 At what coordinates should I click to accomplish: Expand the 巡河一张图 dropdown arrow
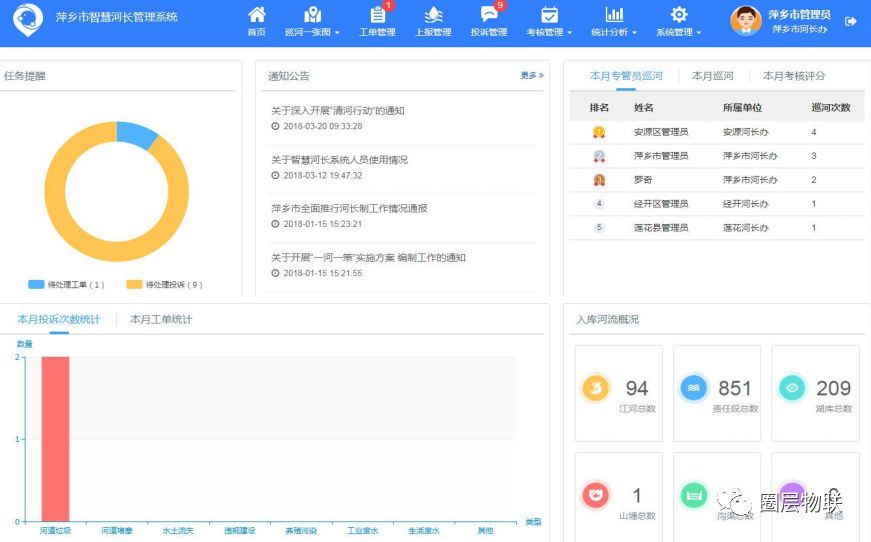(337, 33)
